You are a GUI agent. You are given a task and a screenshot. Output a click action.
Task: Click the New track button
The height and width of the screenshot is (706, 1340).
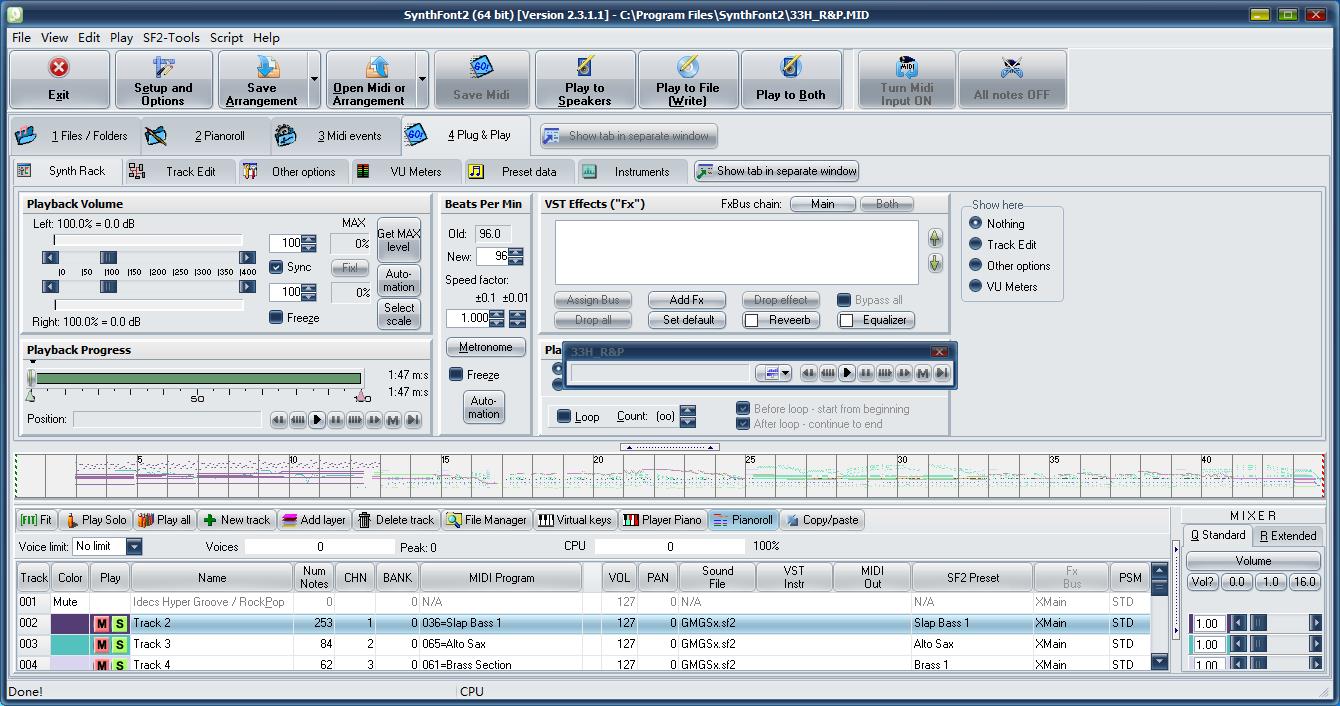click(x=236, y=520)
